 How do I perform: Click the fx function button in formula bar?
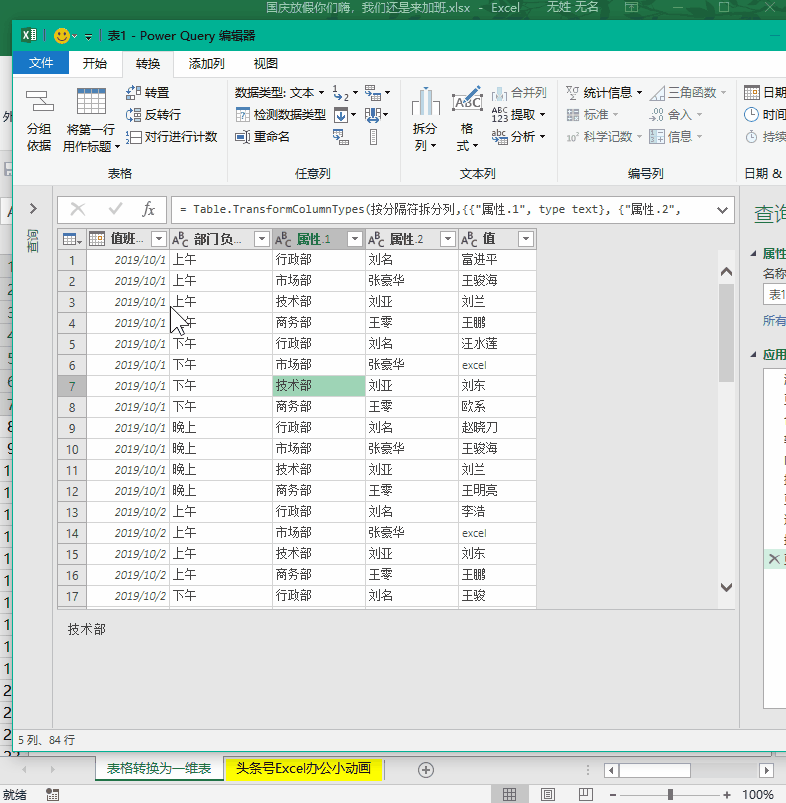[x=148, y=209]
